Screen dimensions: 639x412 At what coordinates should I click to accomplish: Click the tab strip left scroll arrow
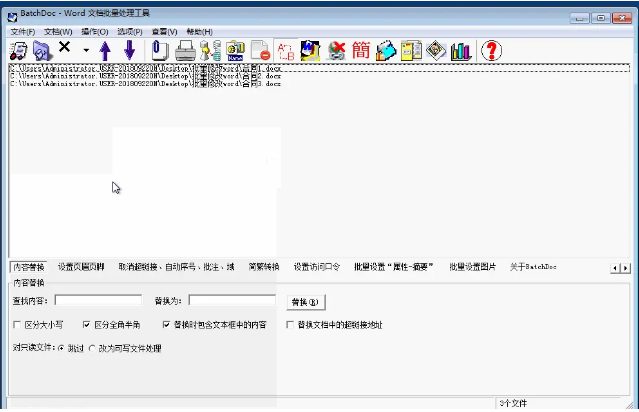click(x=615, y=268)
